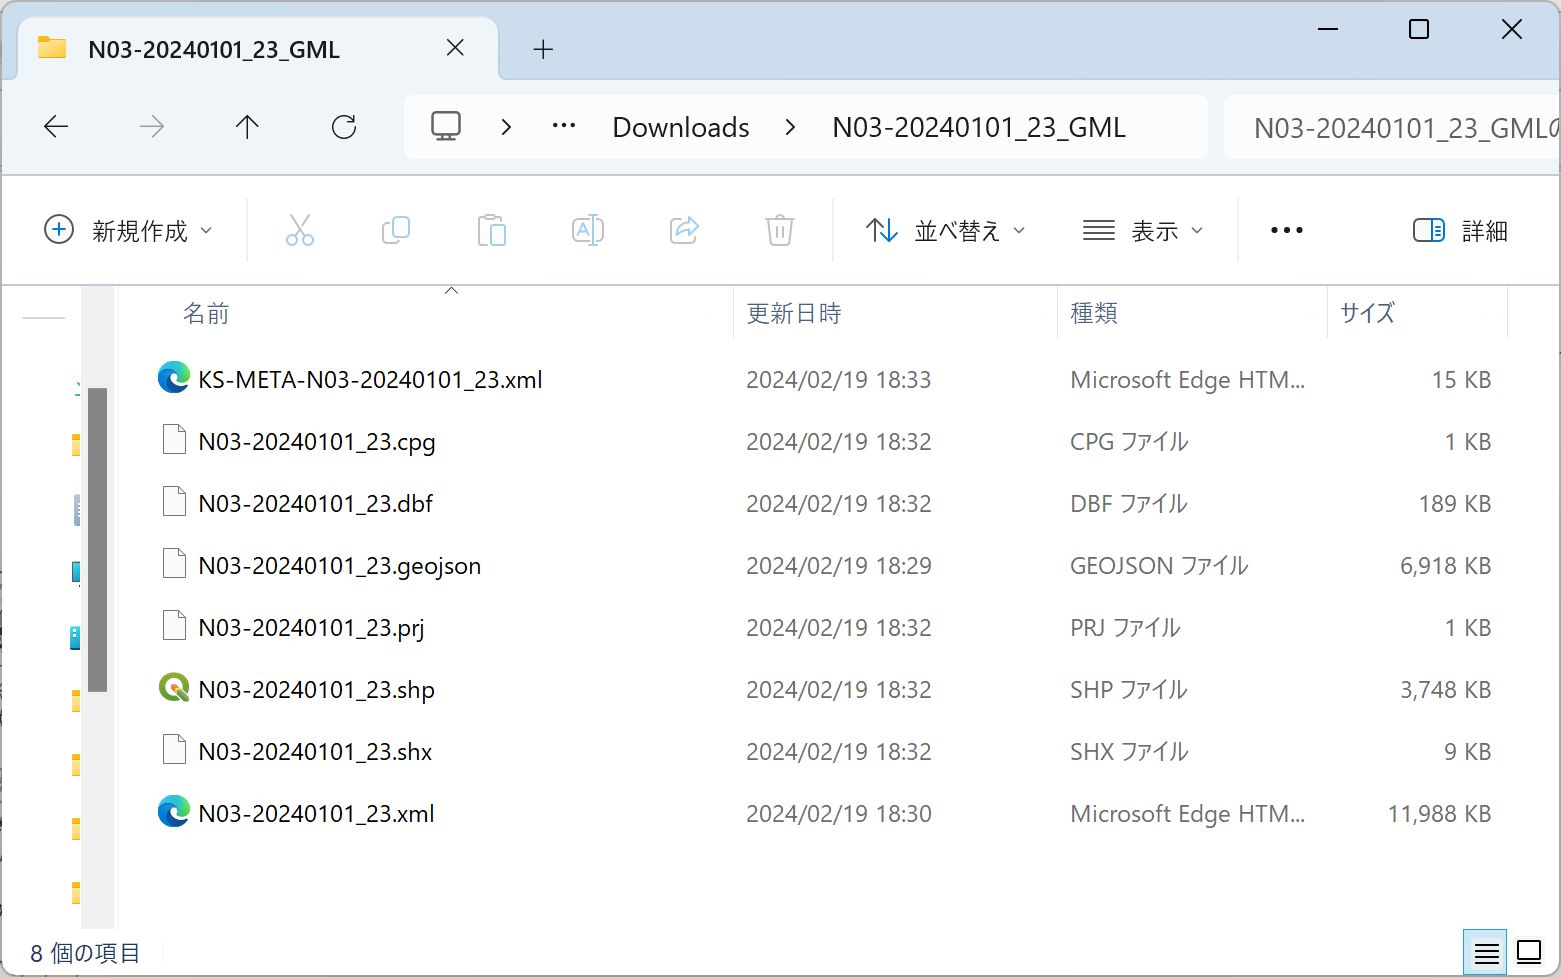The image size is (1561, 977).
Task: Select file N03-20240101_23.dbf
Action: (x=315, y=503)
